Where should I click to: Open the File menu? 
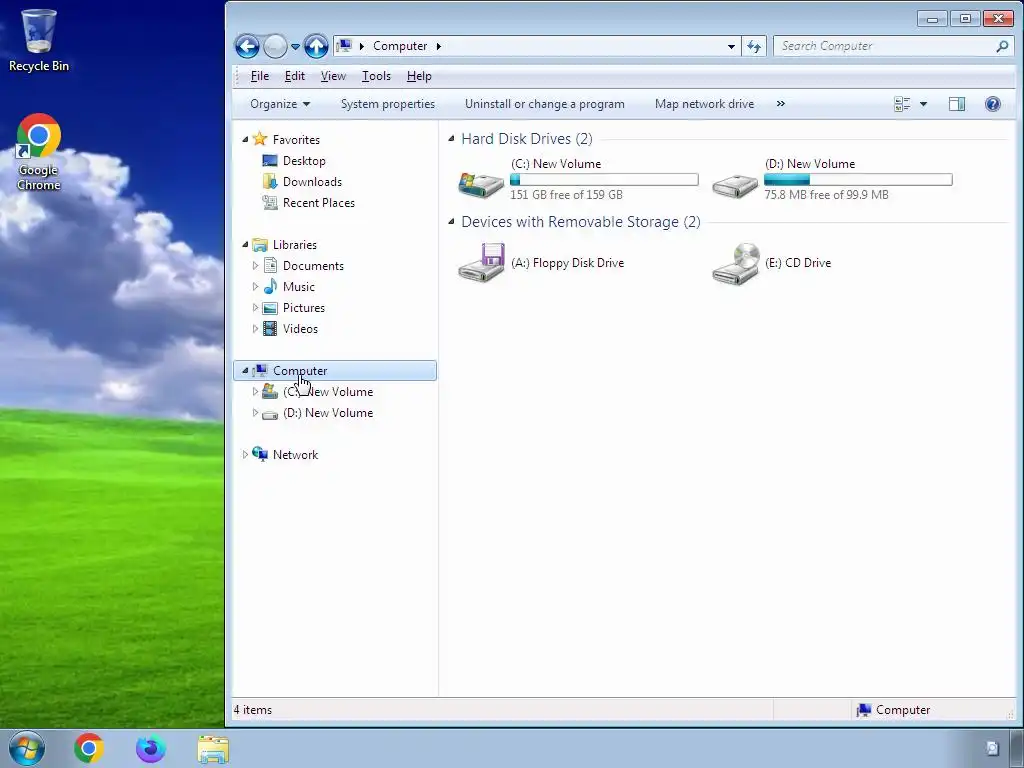pyautogui.click(x=260, y=76)
